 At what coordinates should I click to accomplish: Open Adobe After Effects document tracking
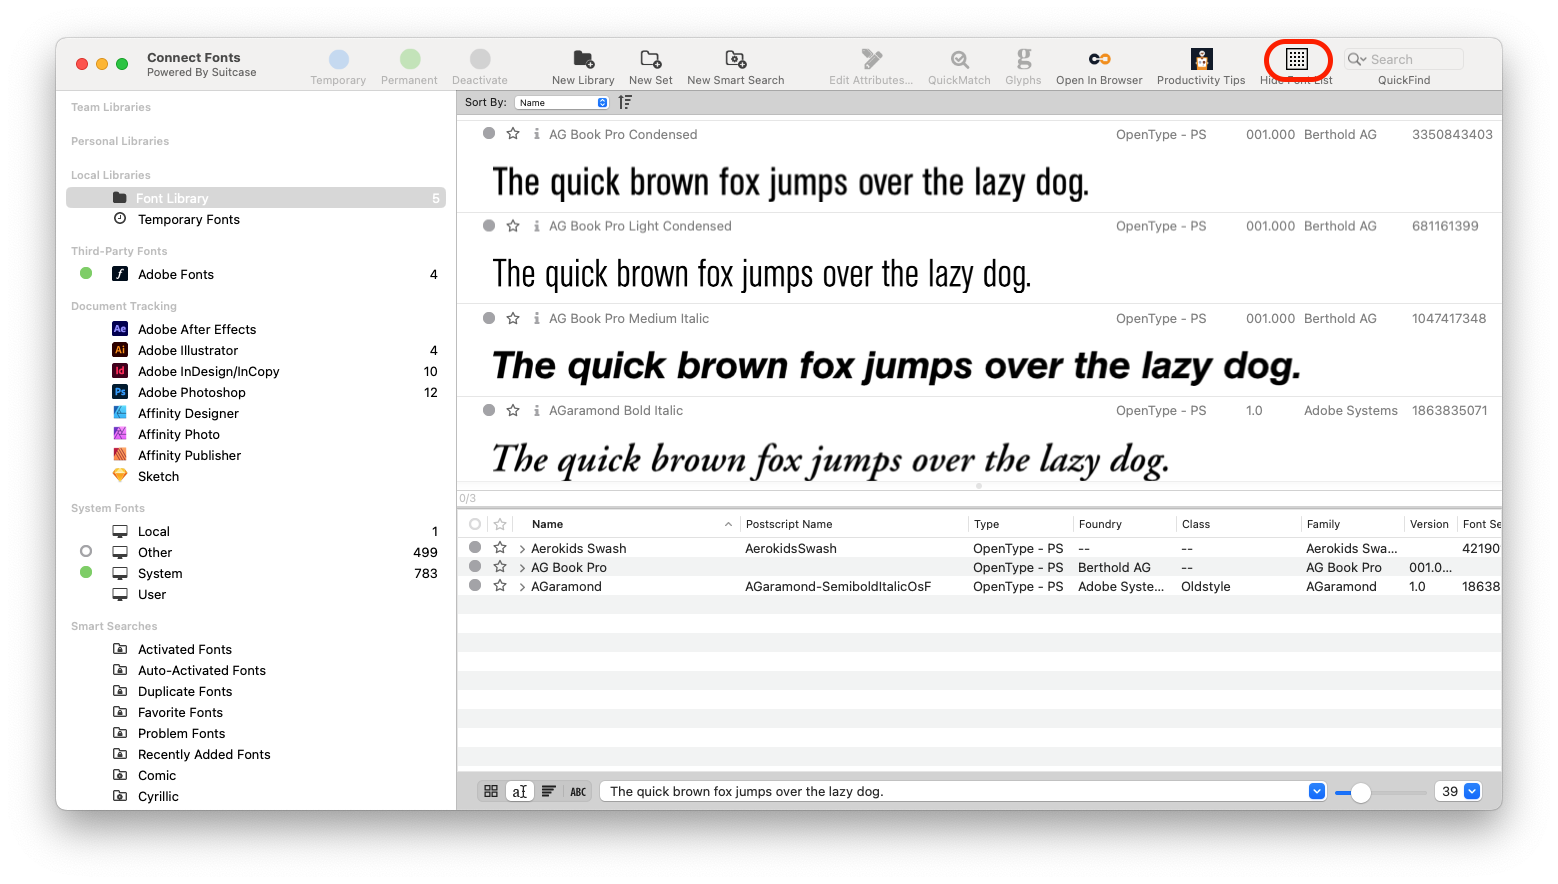pos(197,329)
